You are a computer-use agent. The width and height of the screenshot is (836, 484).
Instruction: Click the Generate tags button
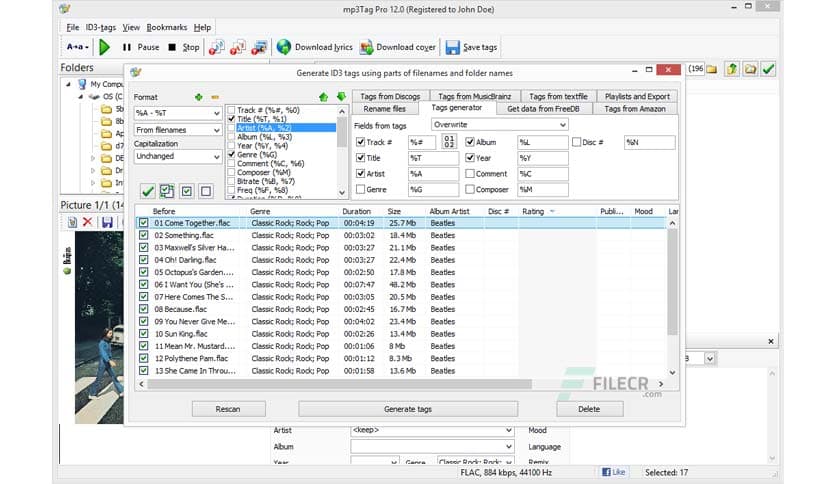point(408,409)
